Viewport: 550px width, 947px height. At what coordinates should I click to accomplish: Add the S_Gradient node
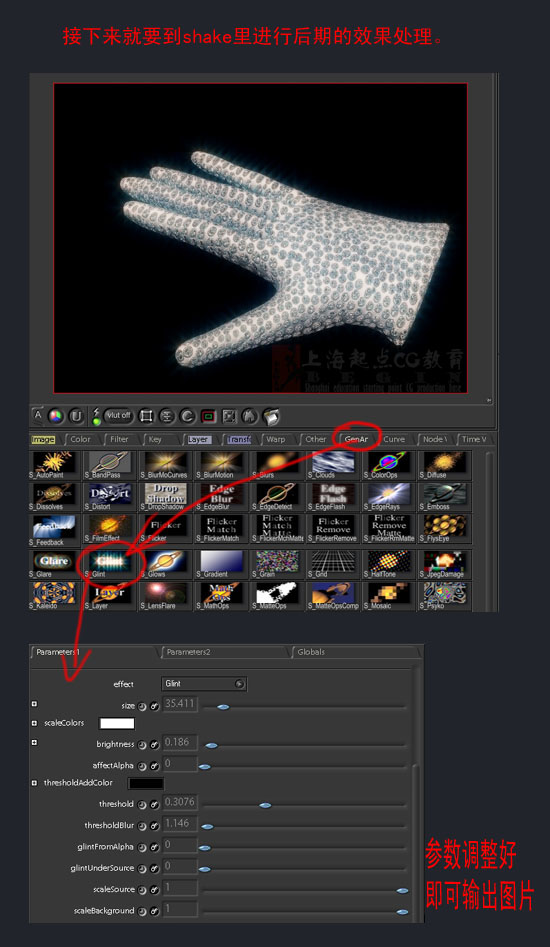coord(221,564)
